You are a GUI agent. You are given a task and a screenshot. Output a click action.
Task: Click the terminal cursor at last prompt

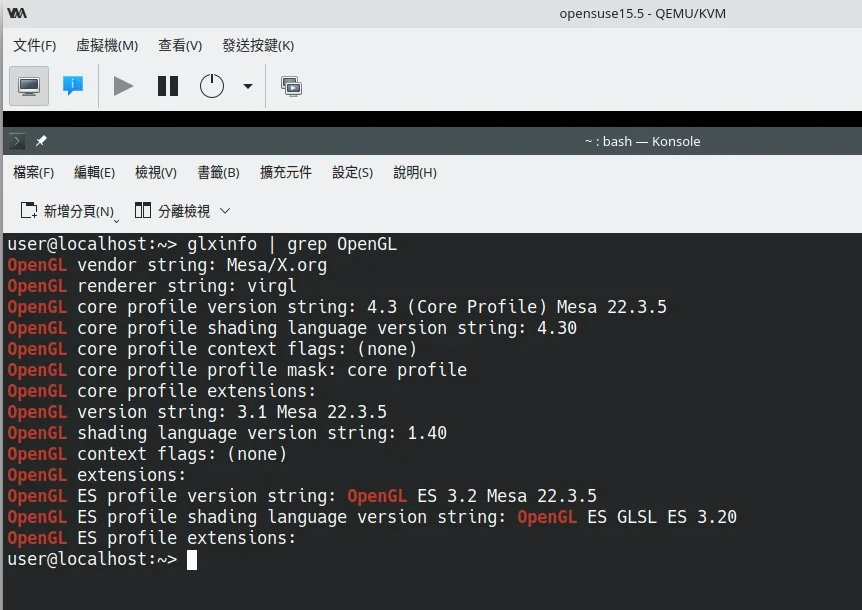192,560
